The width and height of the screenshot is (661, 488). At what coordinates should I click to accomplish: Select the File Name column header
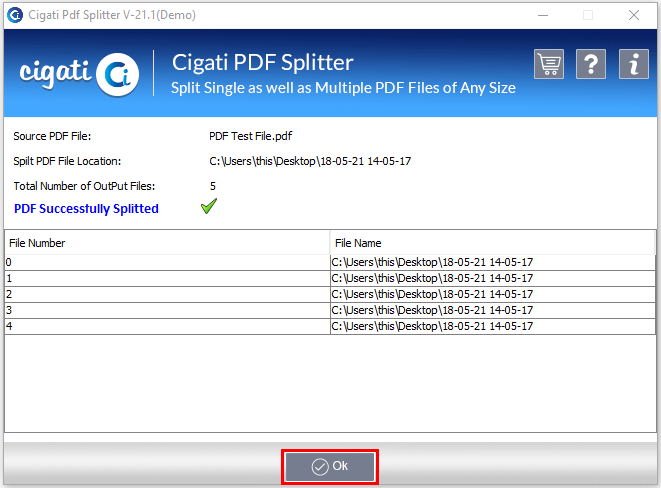pos(493,243)
